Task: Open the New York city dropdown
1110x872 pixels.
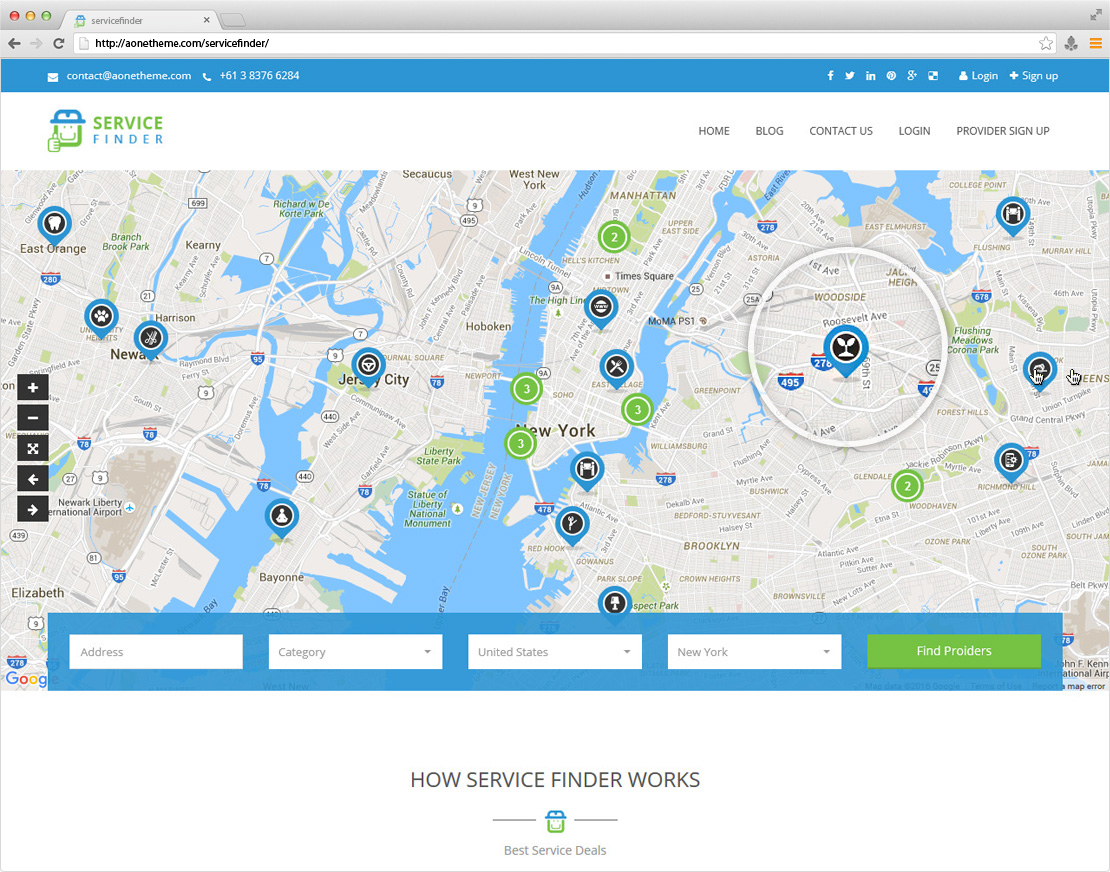Action: pos(754,652)
